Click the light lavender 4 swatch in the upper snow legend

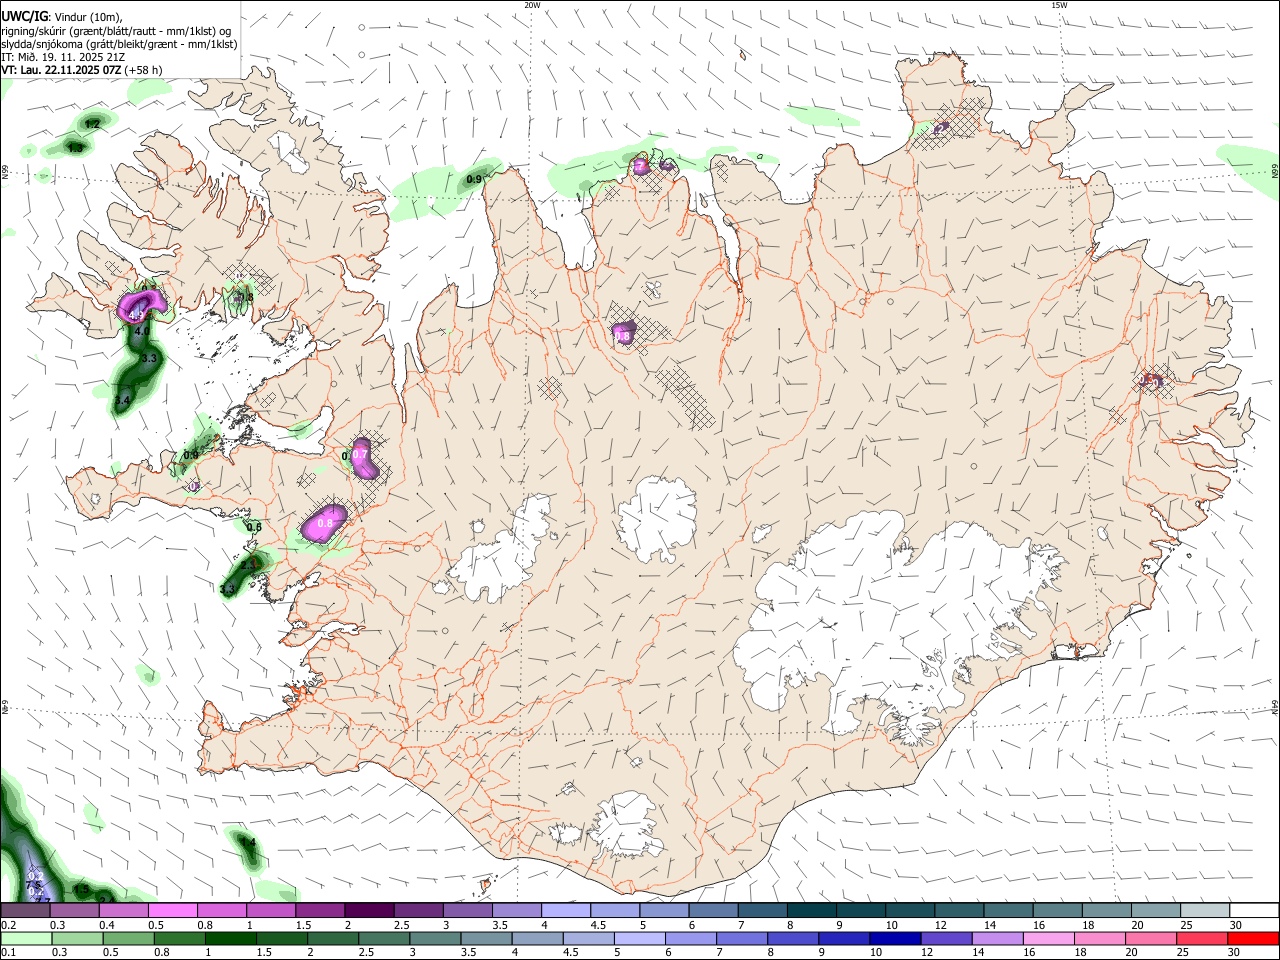coord(565,910)
